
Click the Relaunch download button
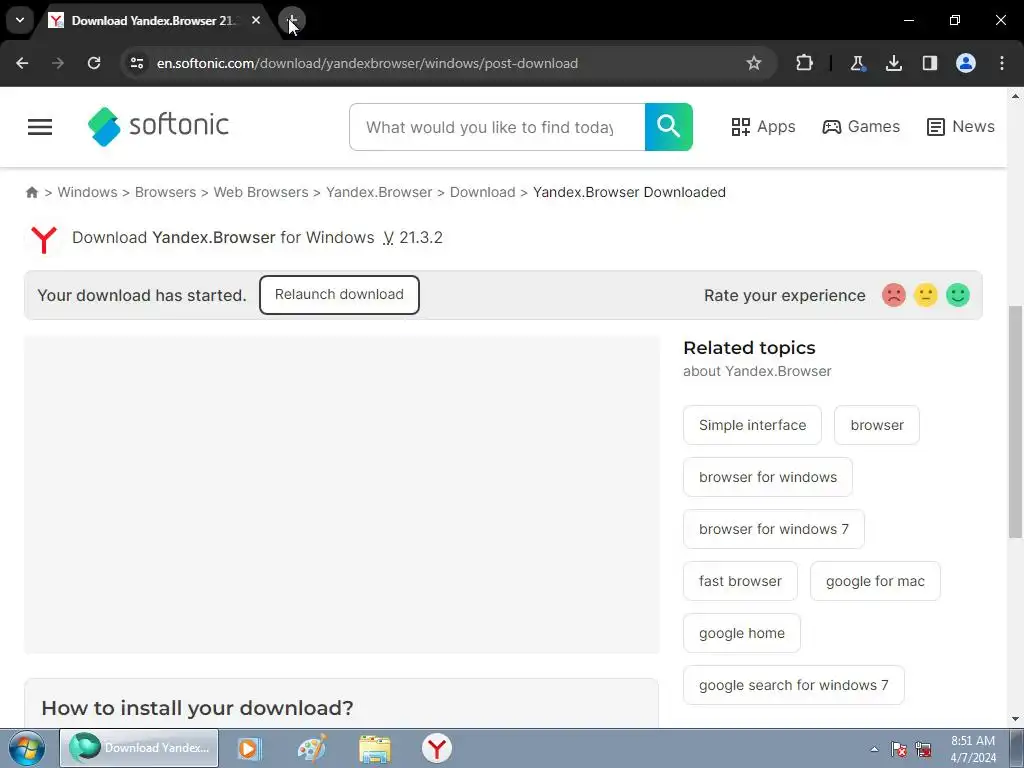coord(339,295)
